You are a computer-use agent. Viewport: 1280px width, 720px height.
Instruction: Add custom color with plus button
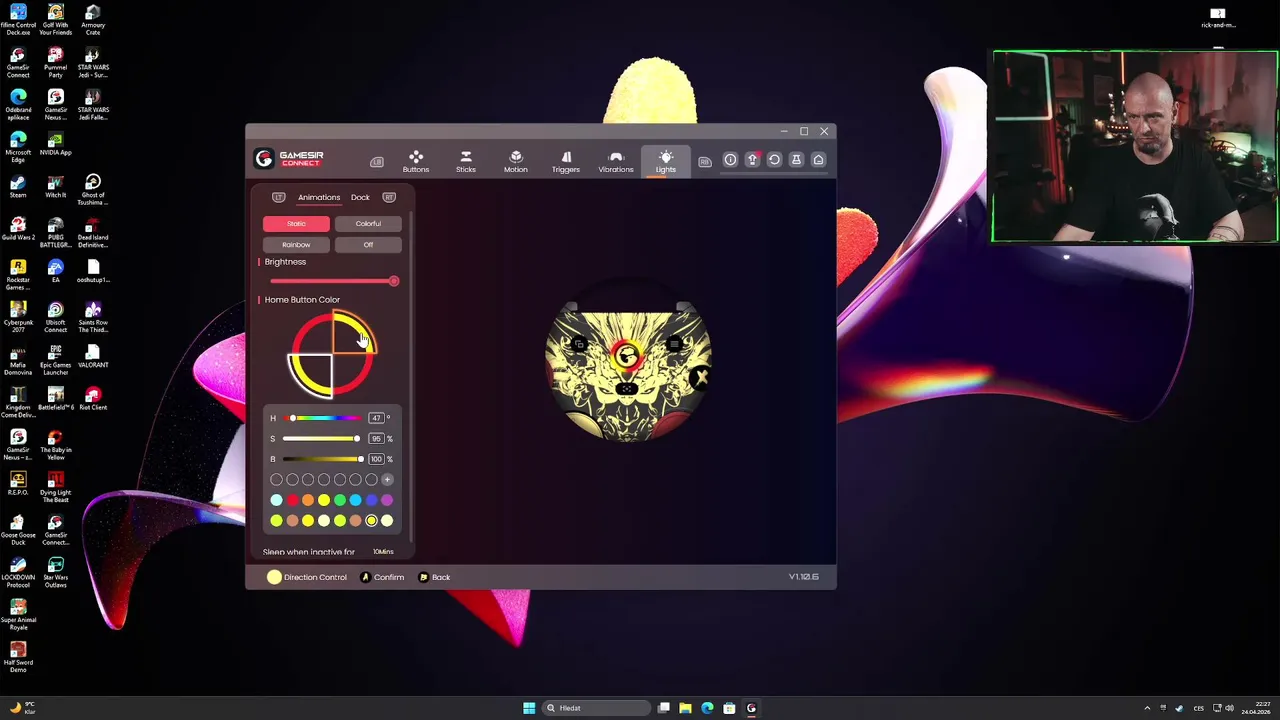(x=387, y=480)
